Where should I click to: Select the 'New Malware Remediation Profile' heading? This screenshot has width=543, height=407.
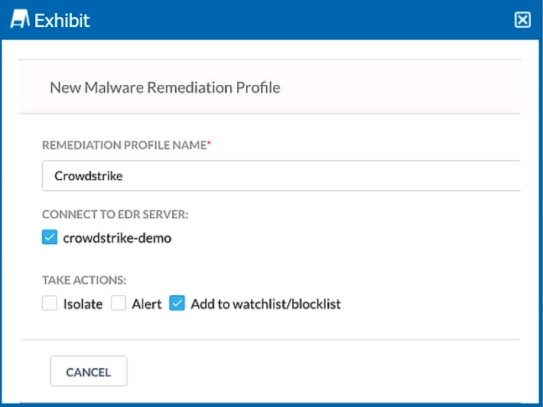click(165, 87)
